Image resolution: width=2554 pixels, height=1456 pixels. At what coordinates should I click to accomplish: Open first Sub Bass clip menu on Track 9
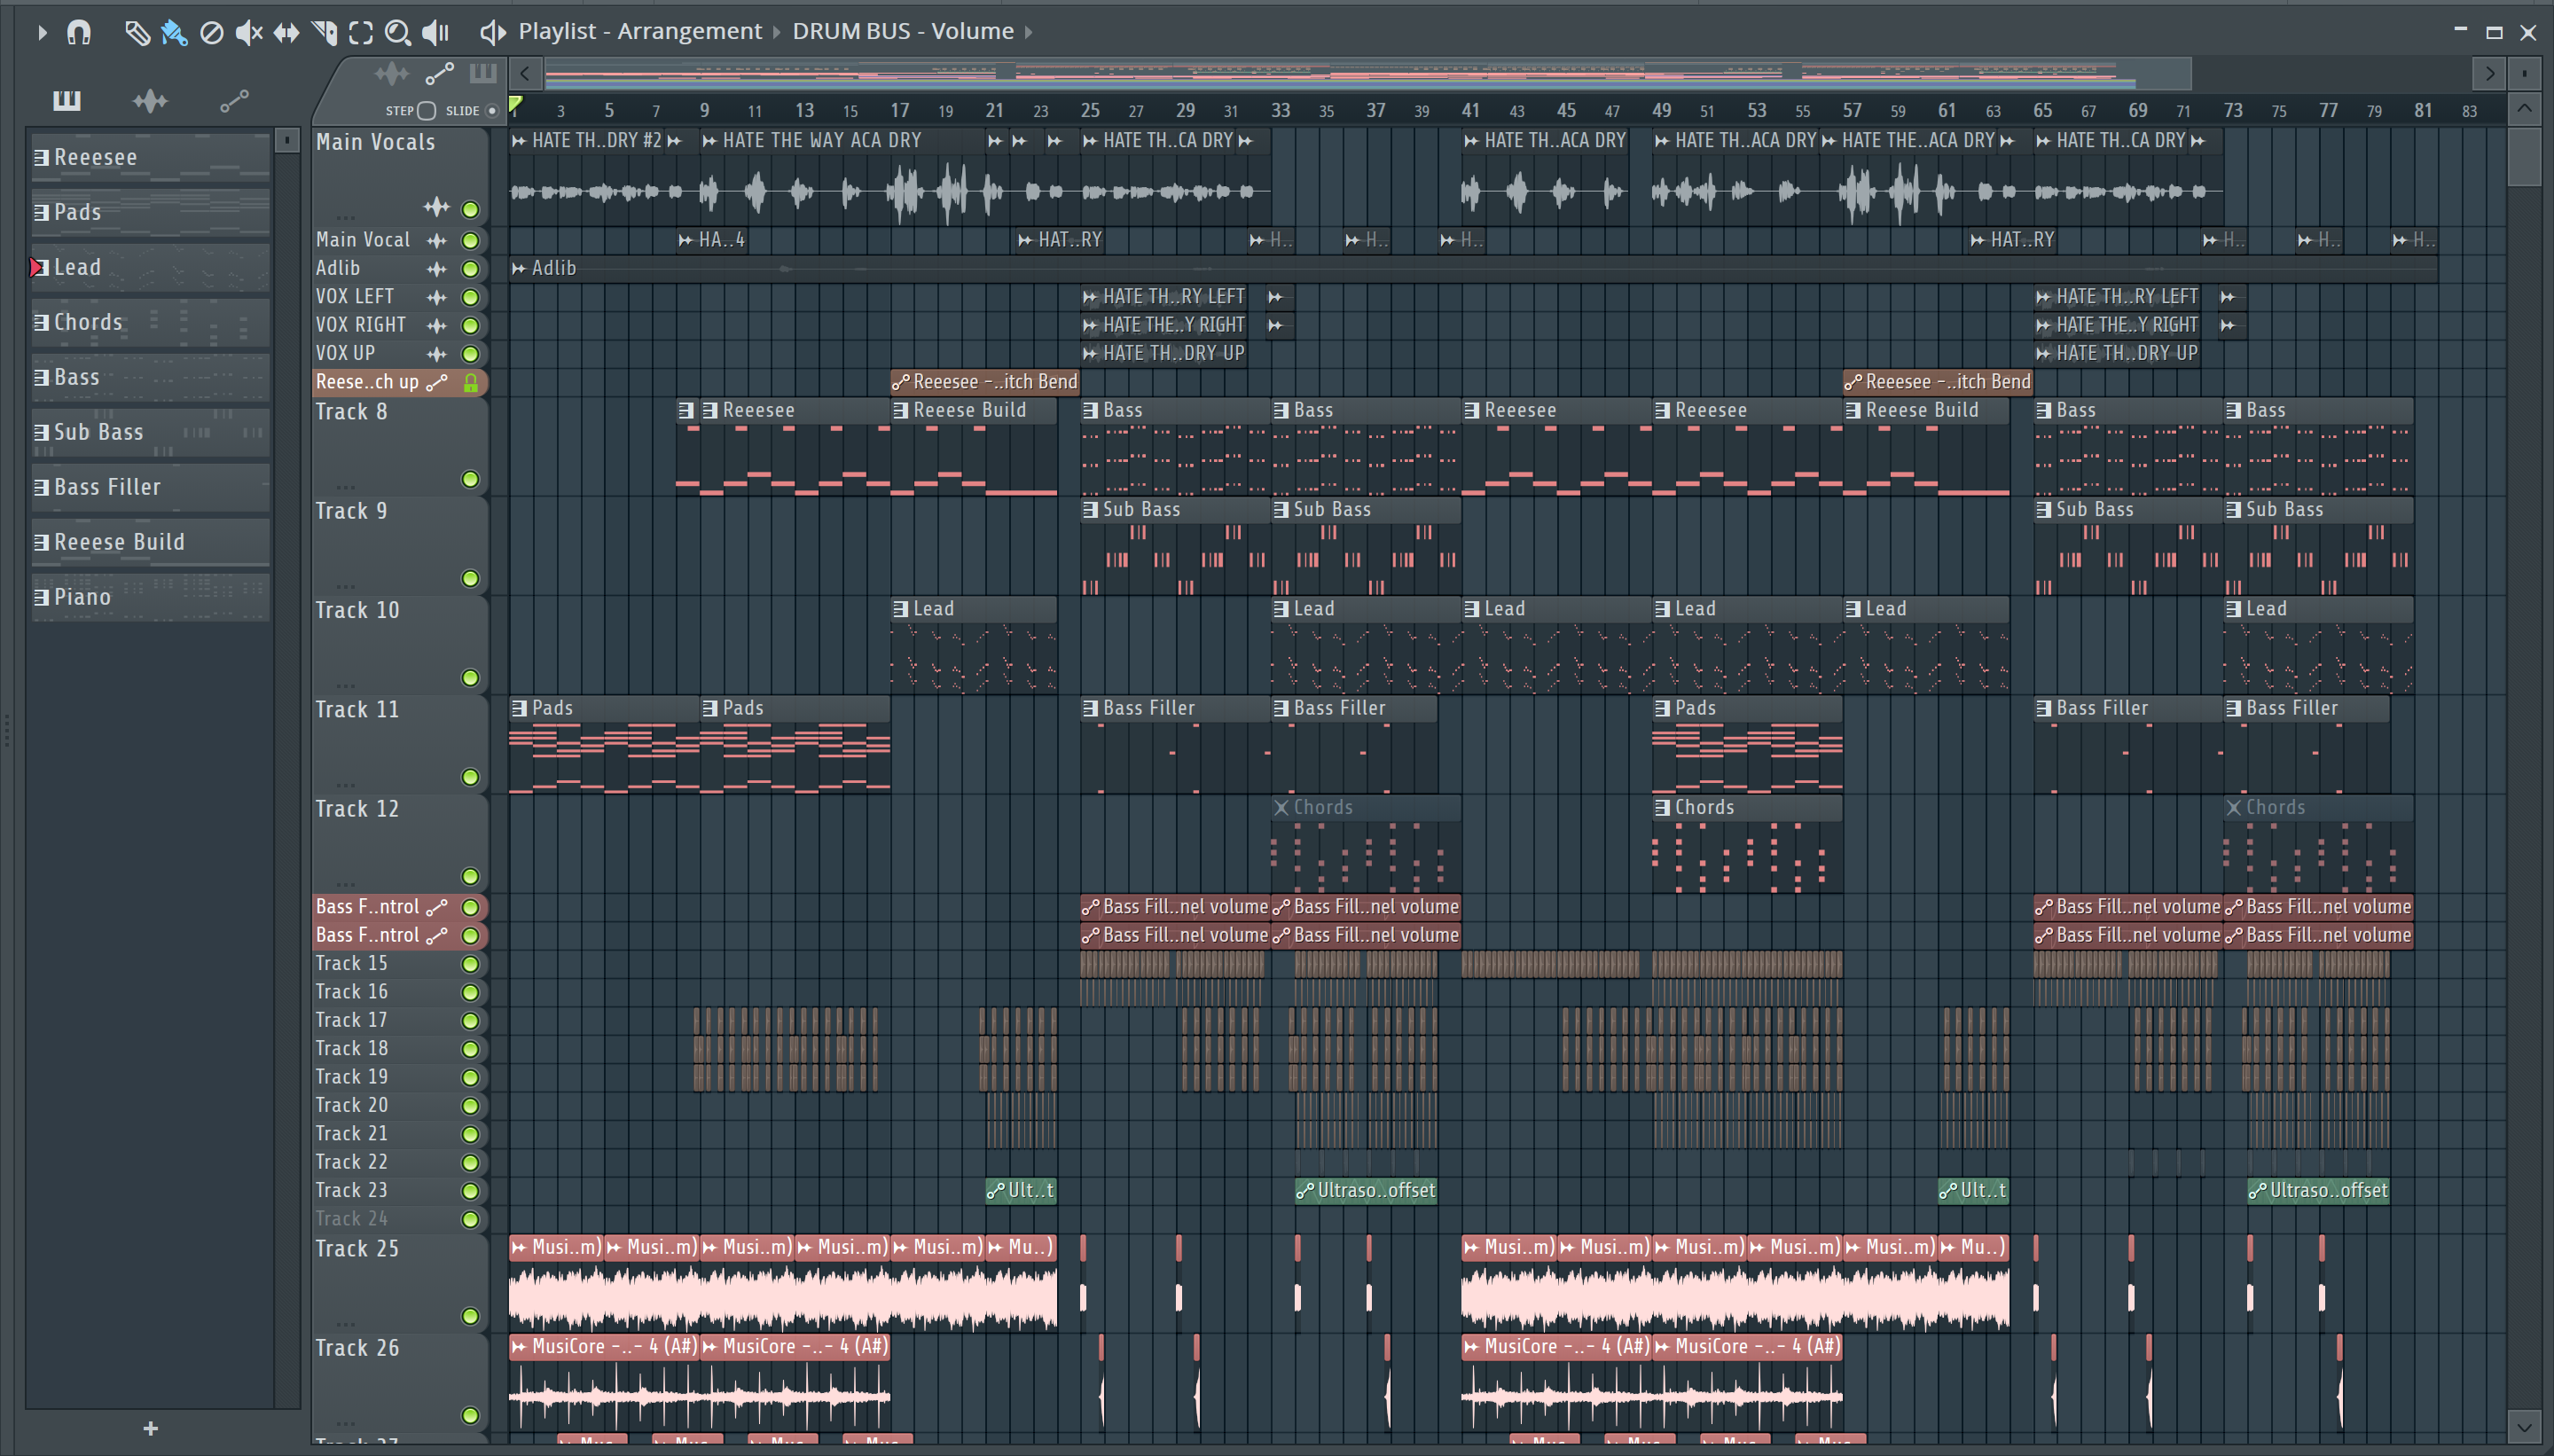(1090, 509)
